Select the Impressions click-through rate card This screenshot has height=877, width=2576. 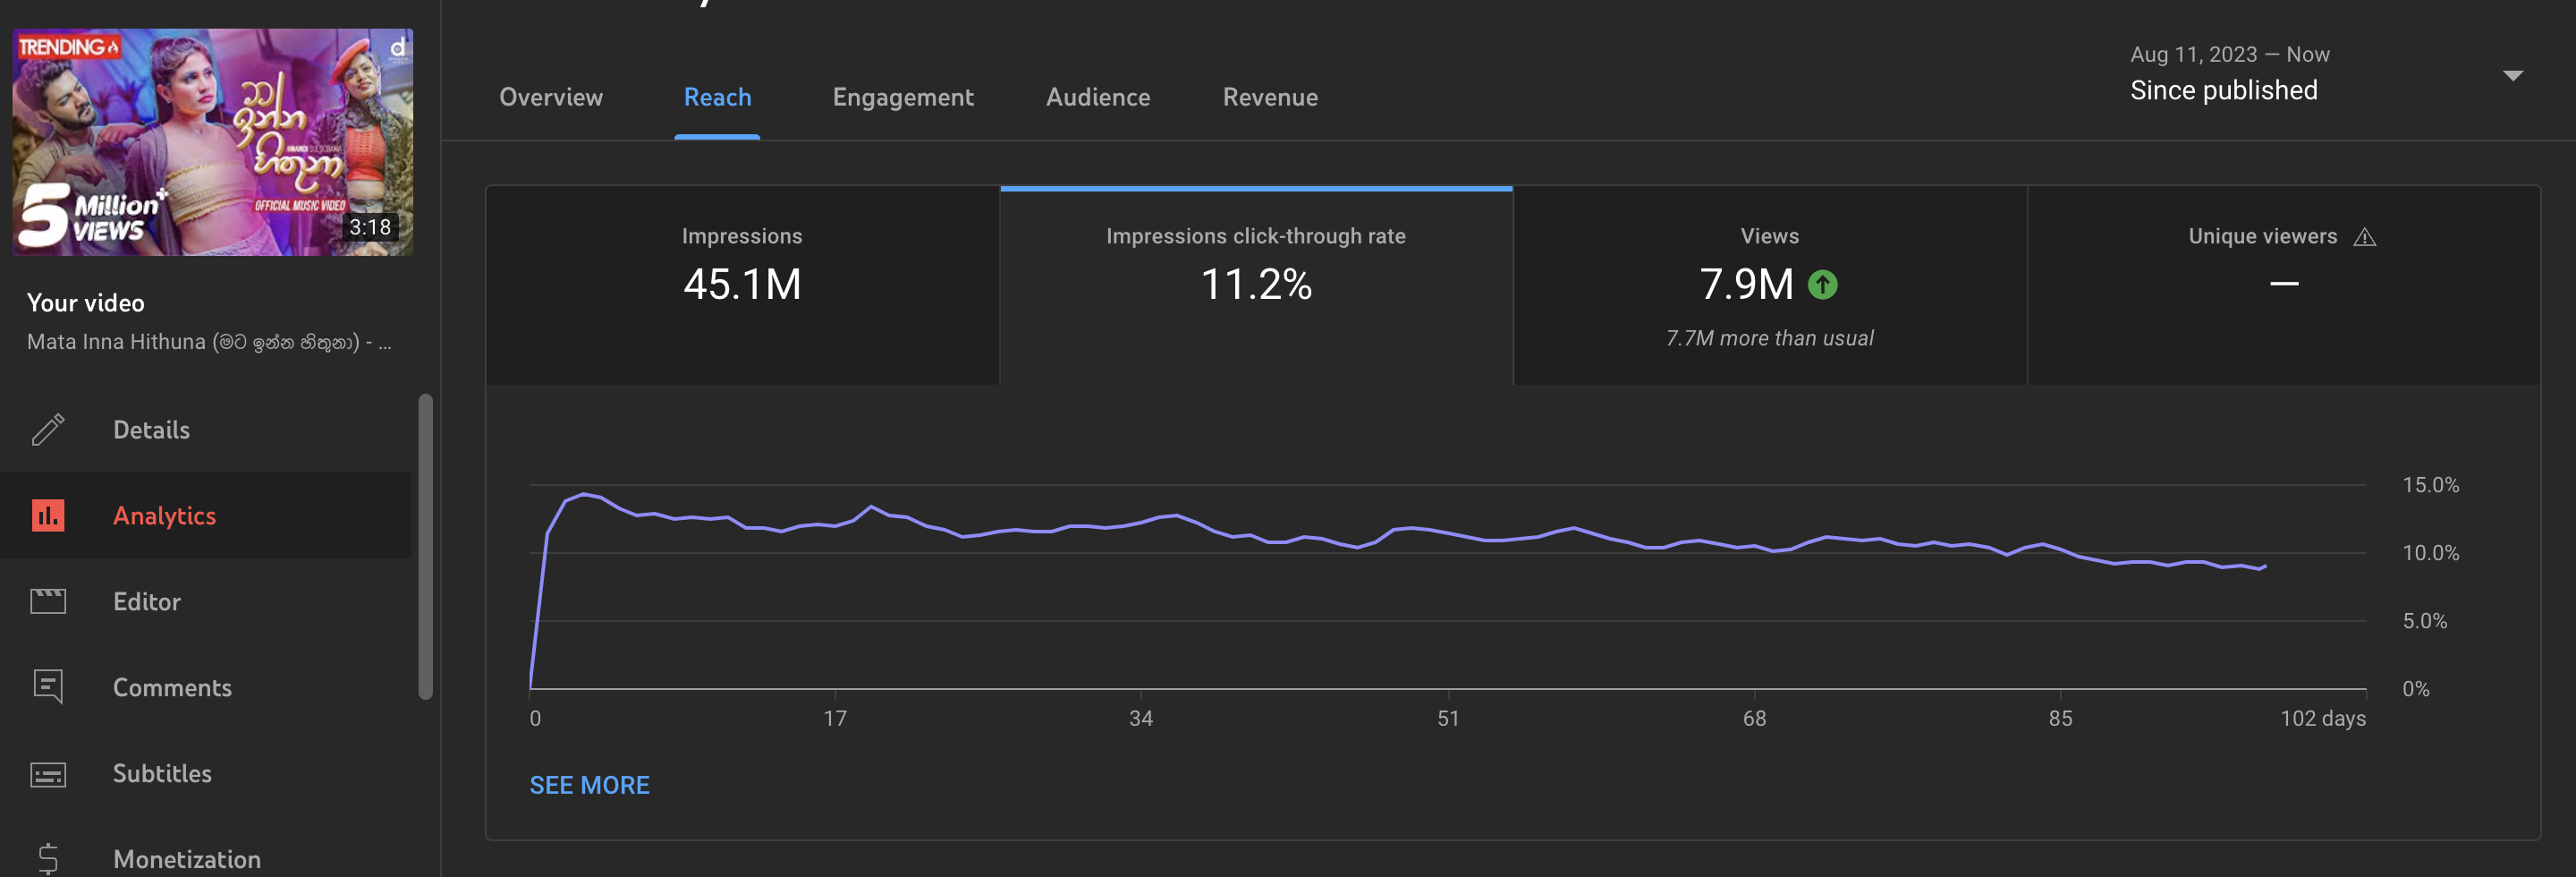(x=1256, y=285)
